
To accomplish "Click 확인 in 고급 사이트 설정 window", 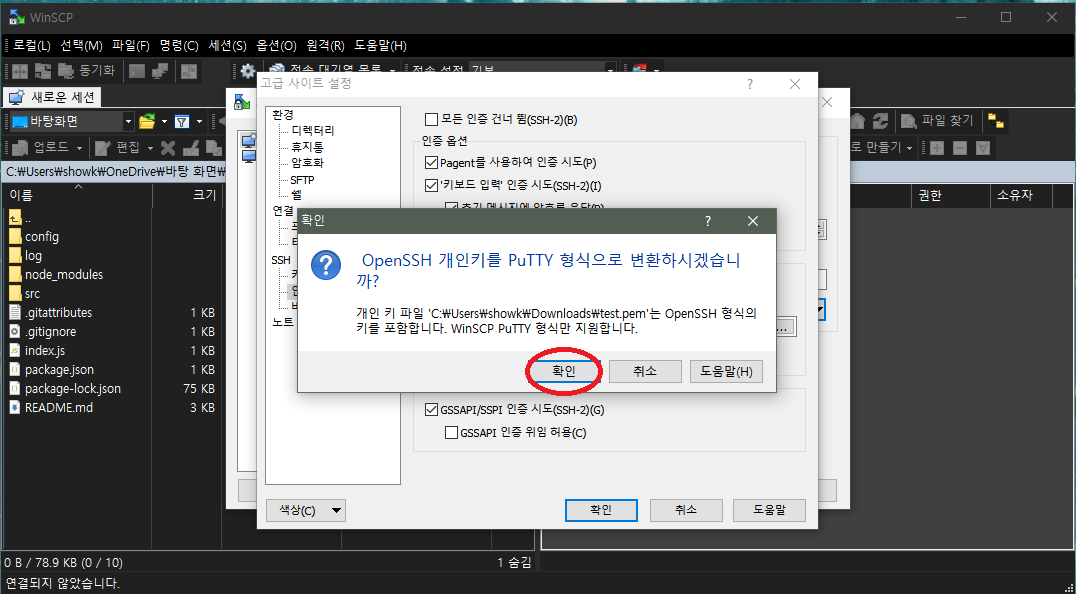I will point(601,510).
